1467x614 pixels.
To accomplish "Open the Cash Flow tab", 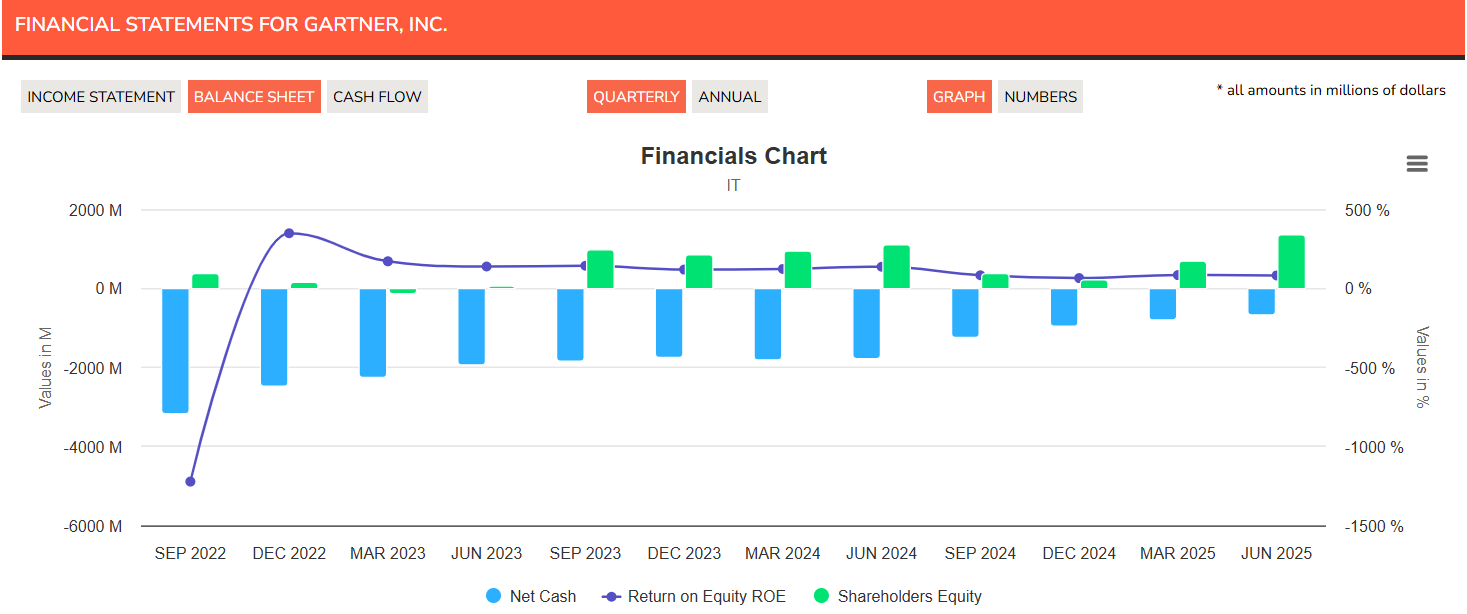I will (377, 97).
